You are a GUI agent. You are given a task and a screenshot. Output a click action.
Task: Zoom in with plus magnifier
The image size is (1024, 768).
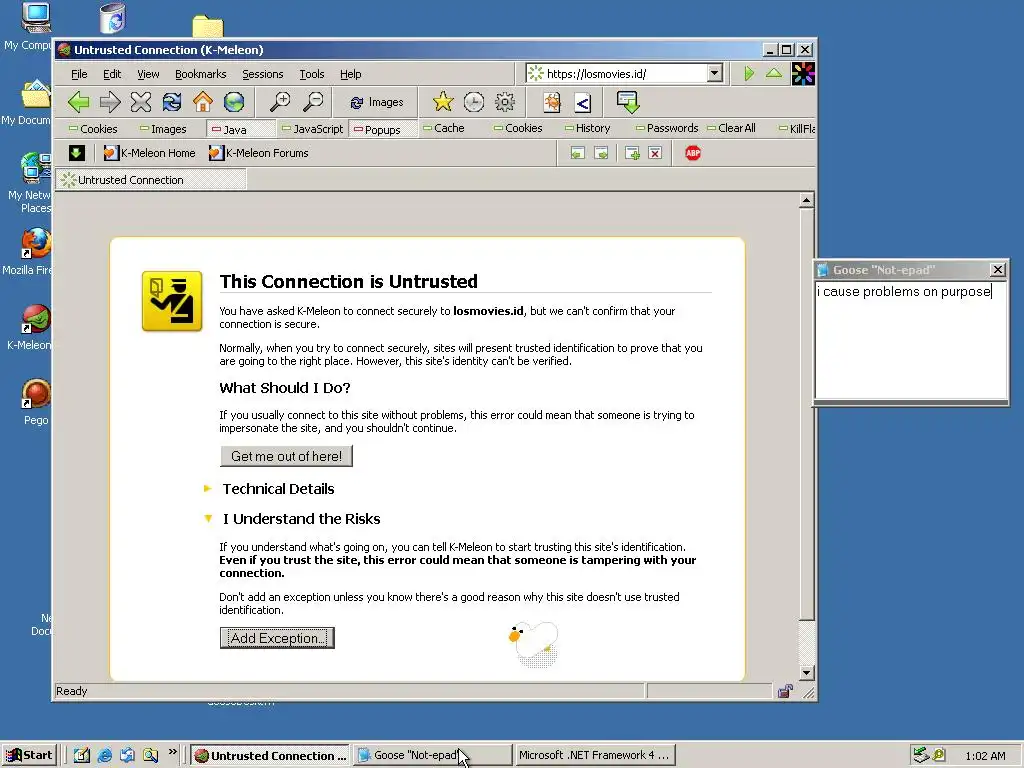click(x=280, y=102)
